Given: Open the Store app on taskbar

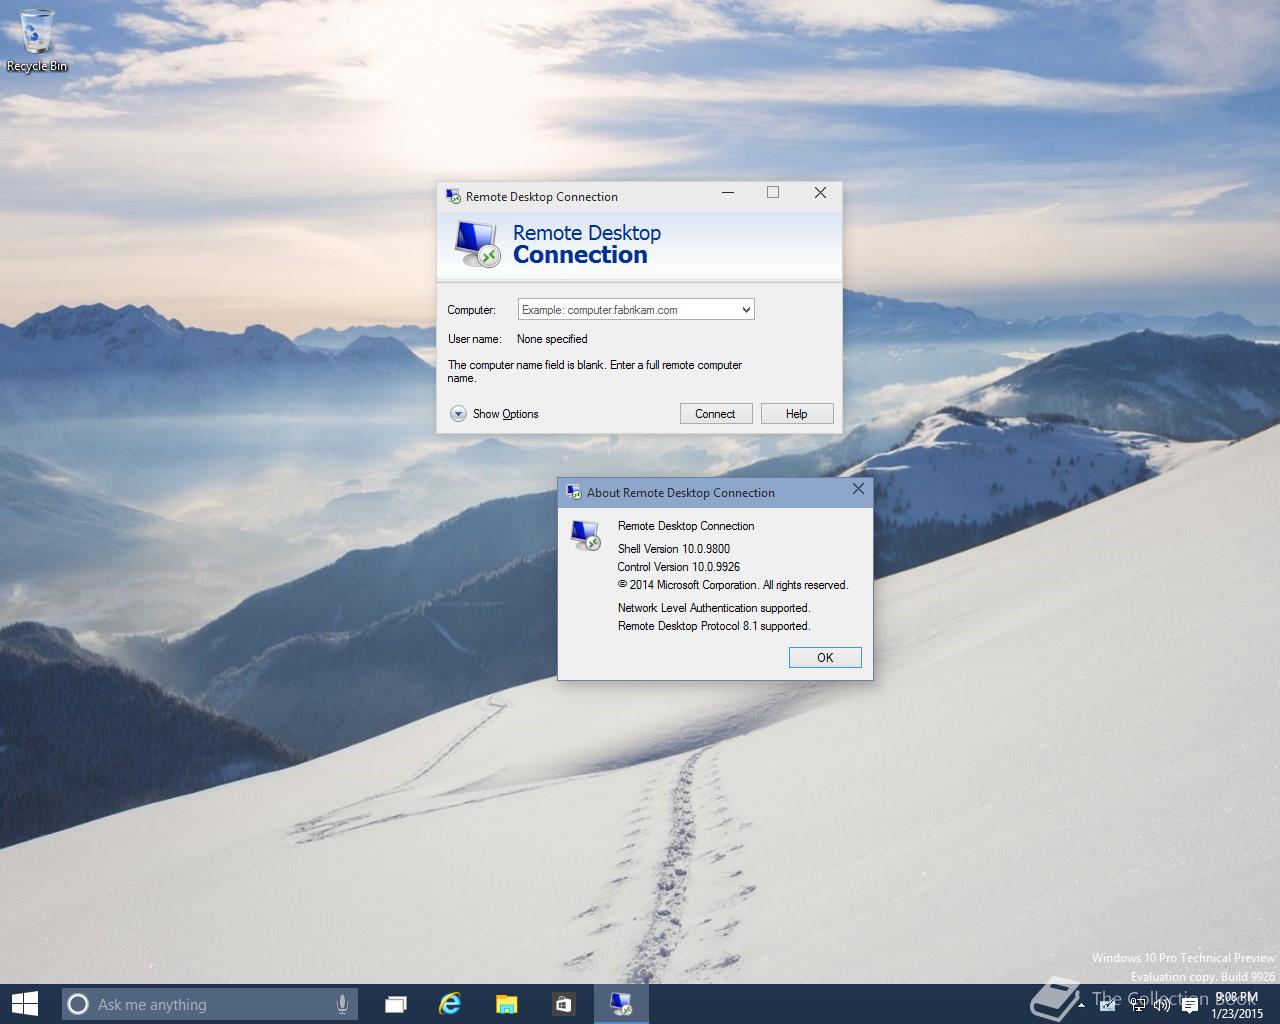Looking at the screenshot, I should (x=563, y=1004).
